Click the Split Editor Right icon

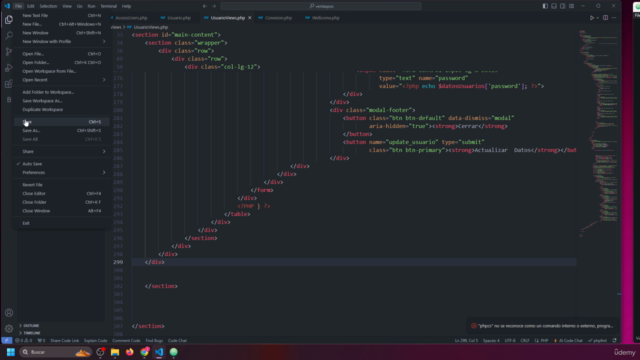(605, 18)
